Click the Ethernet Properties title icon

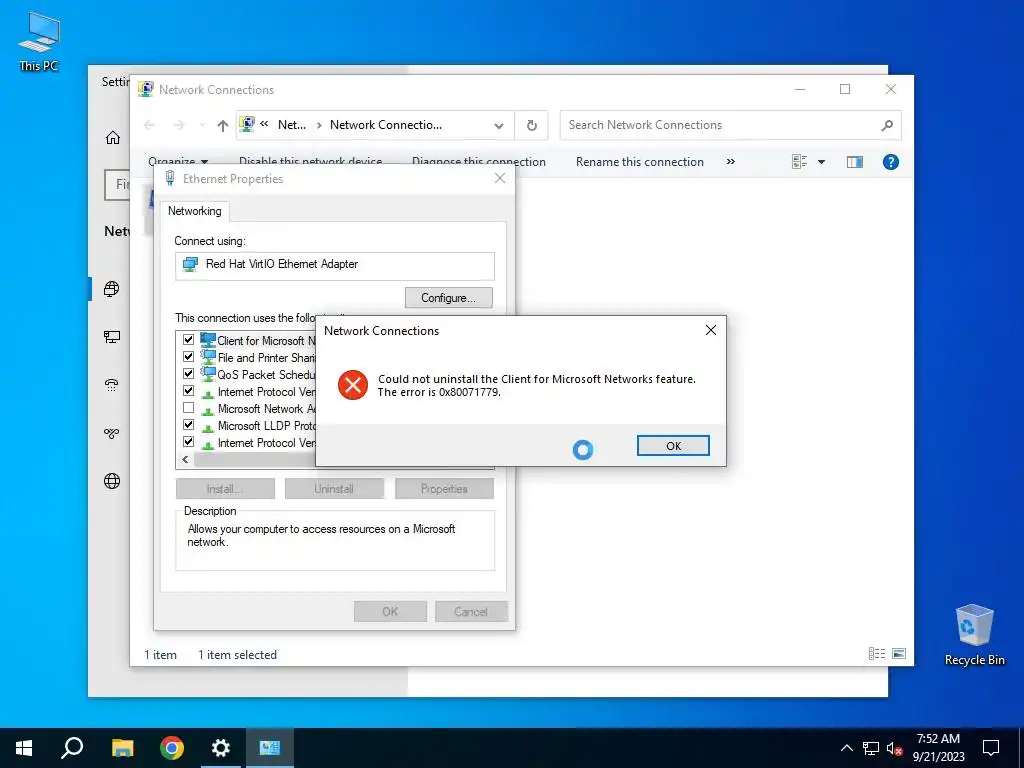170,178
